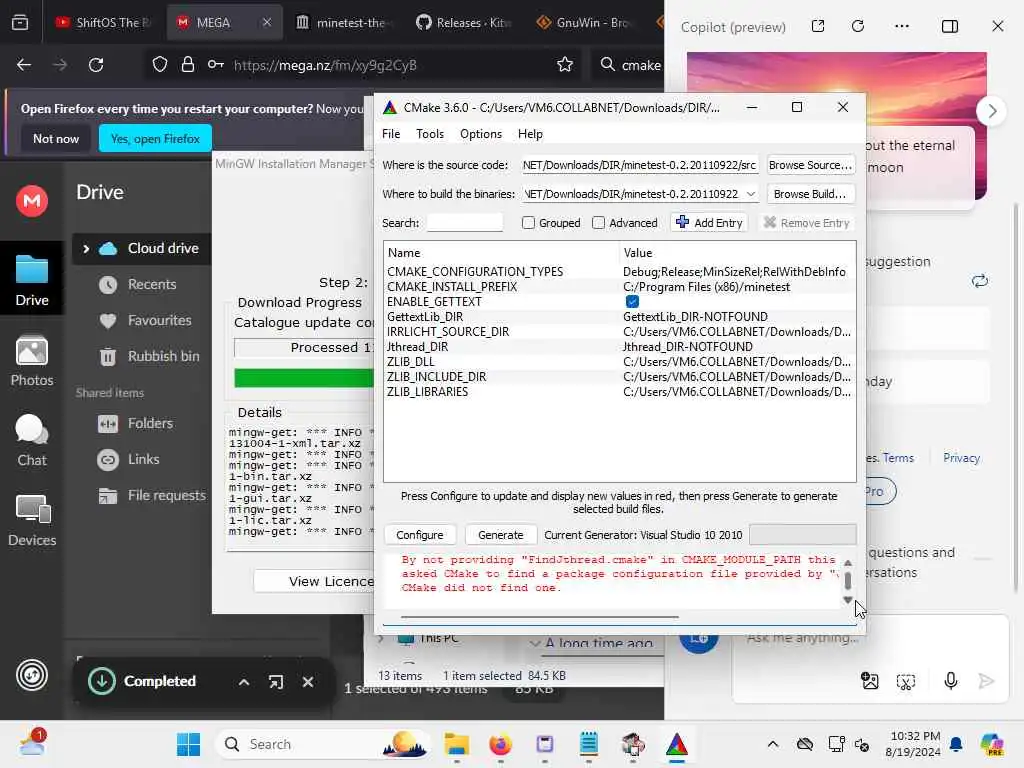Select the CMAKE_INSTALL_PREFIX row
This screenshot has height=768, width=1024.
(620, 287)
